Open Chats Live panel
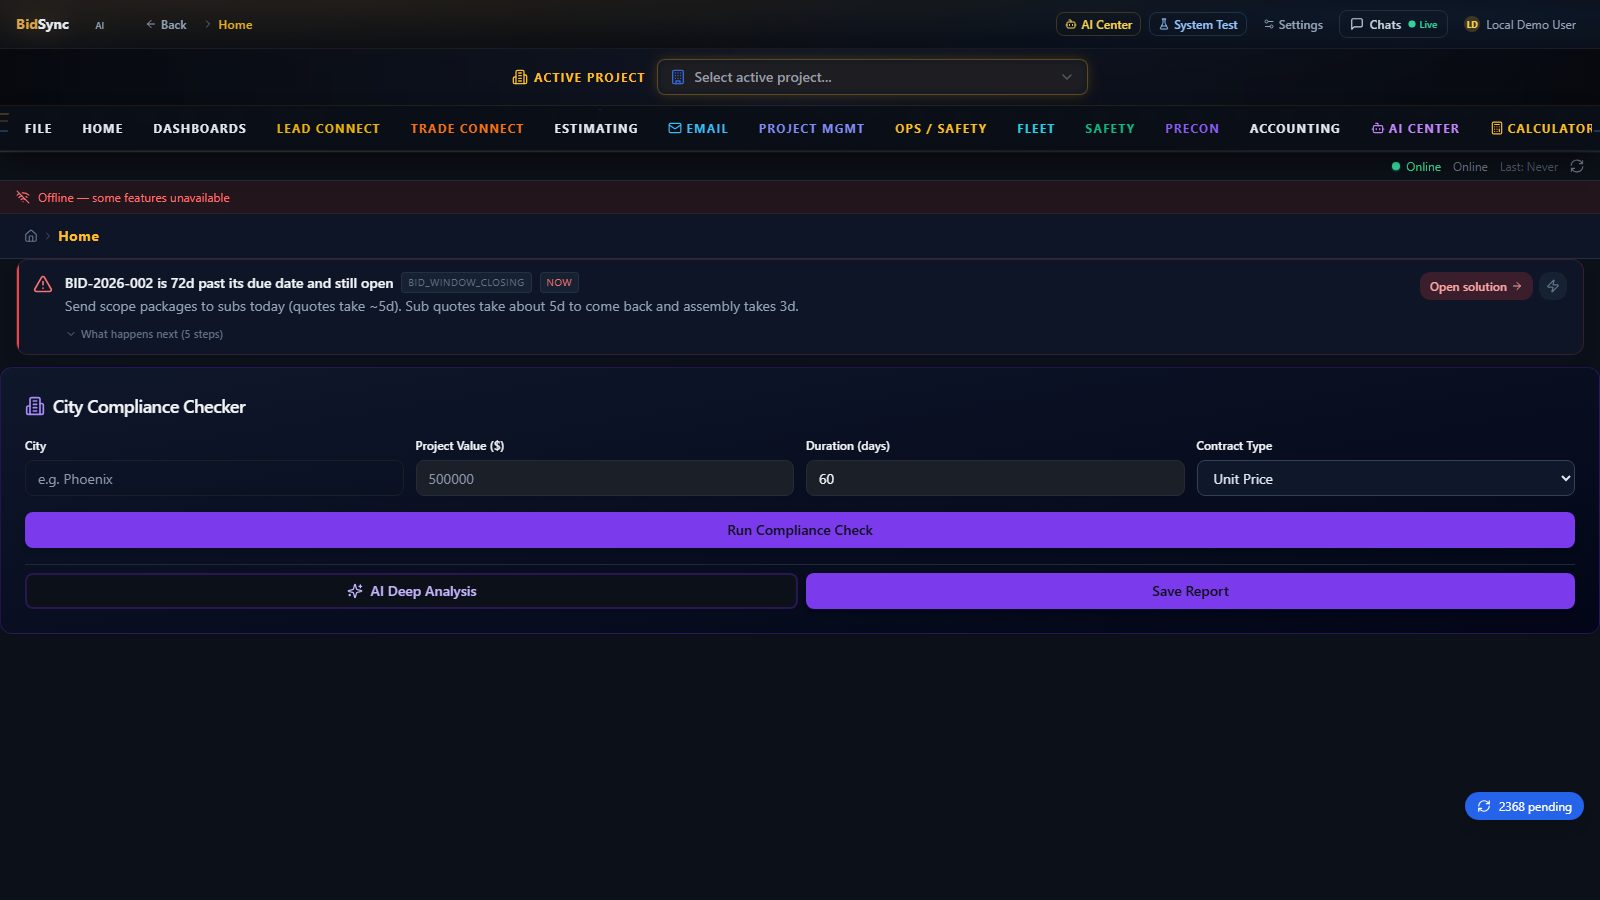1600x900 pixels. (x=1393, y=24)
